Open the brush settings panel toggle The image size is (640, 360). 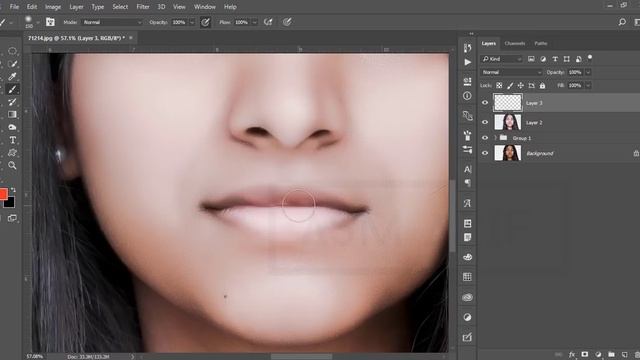point(50,22)
